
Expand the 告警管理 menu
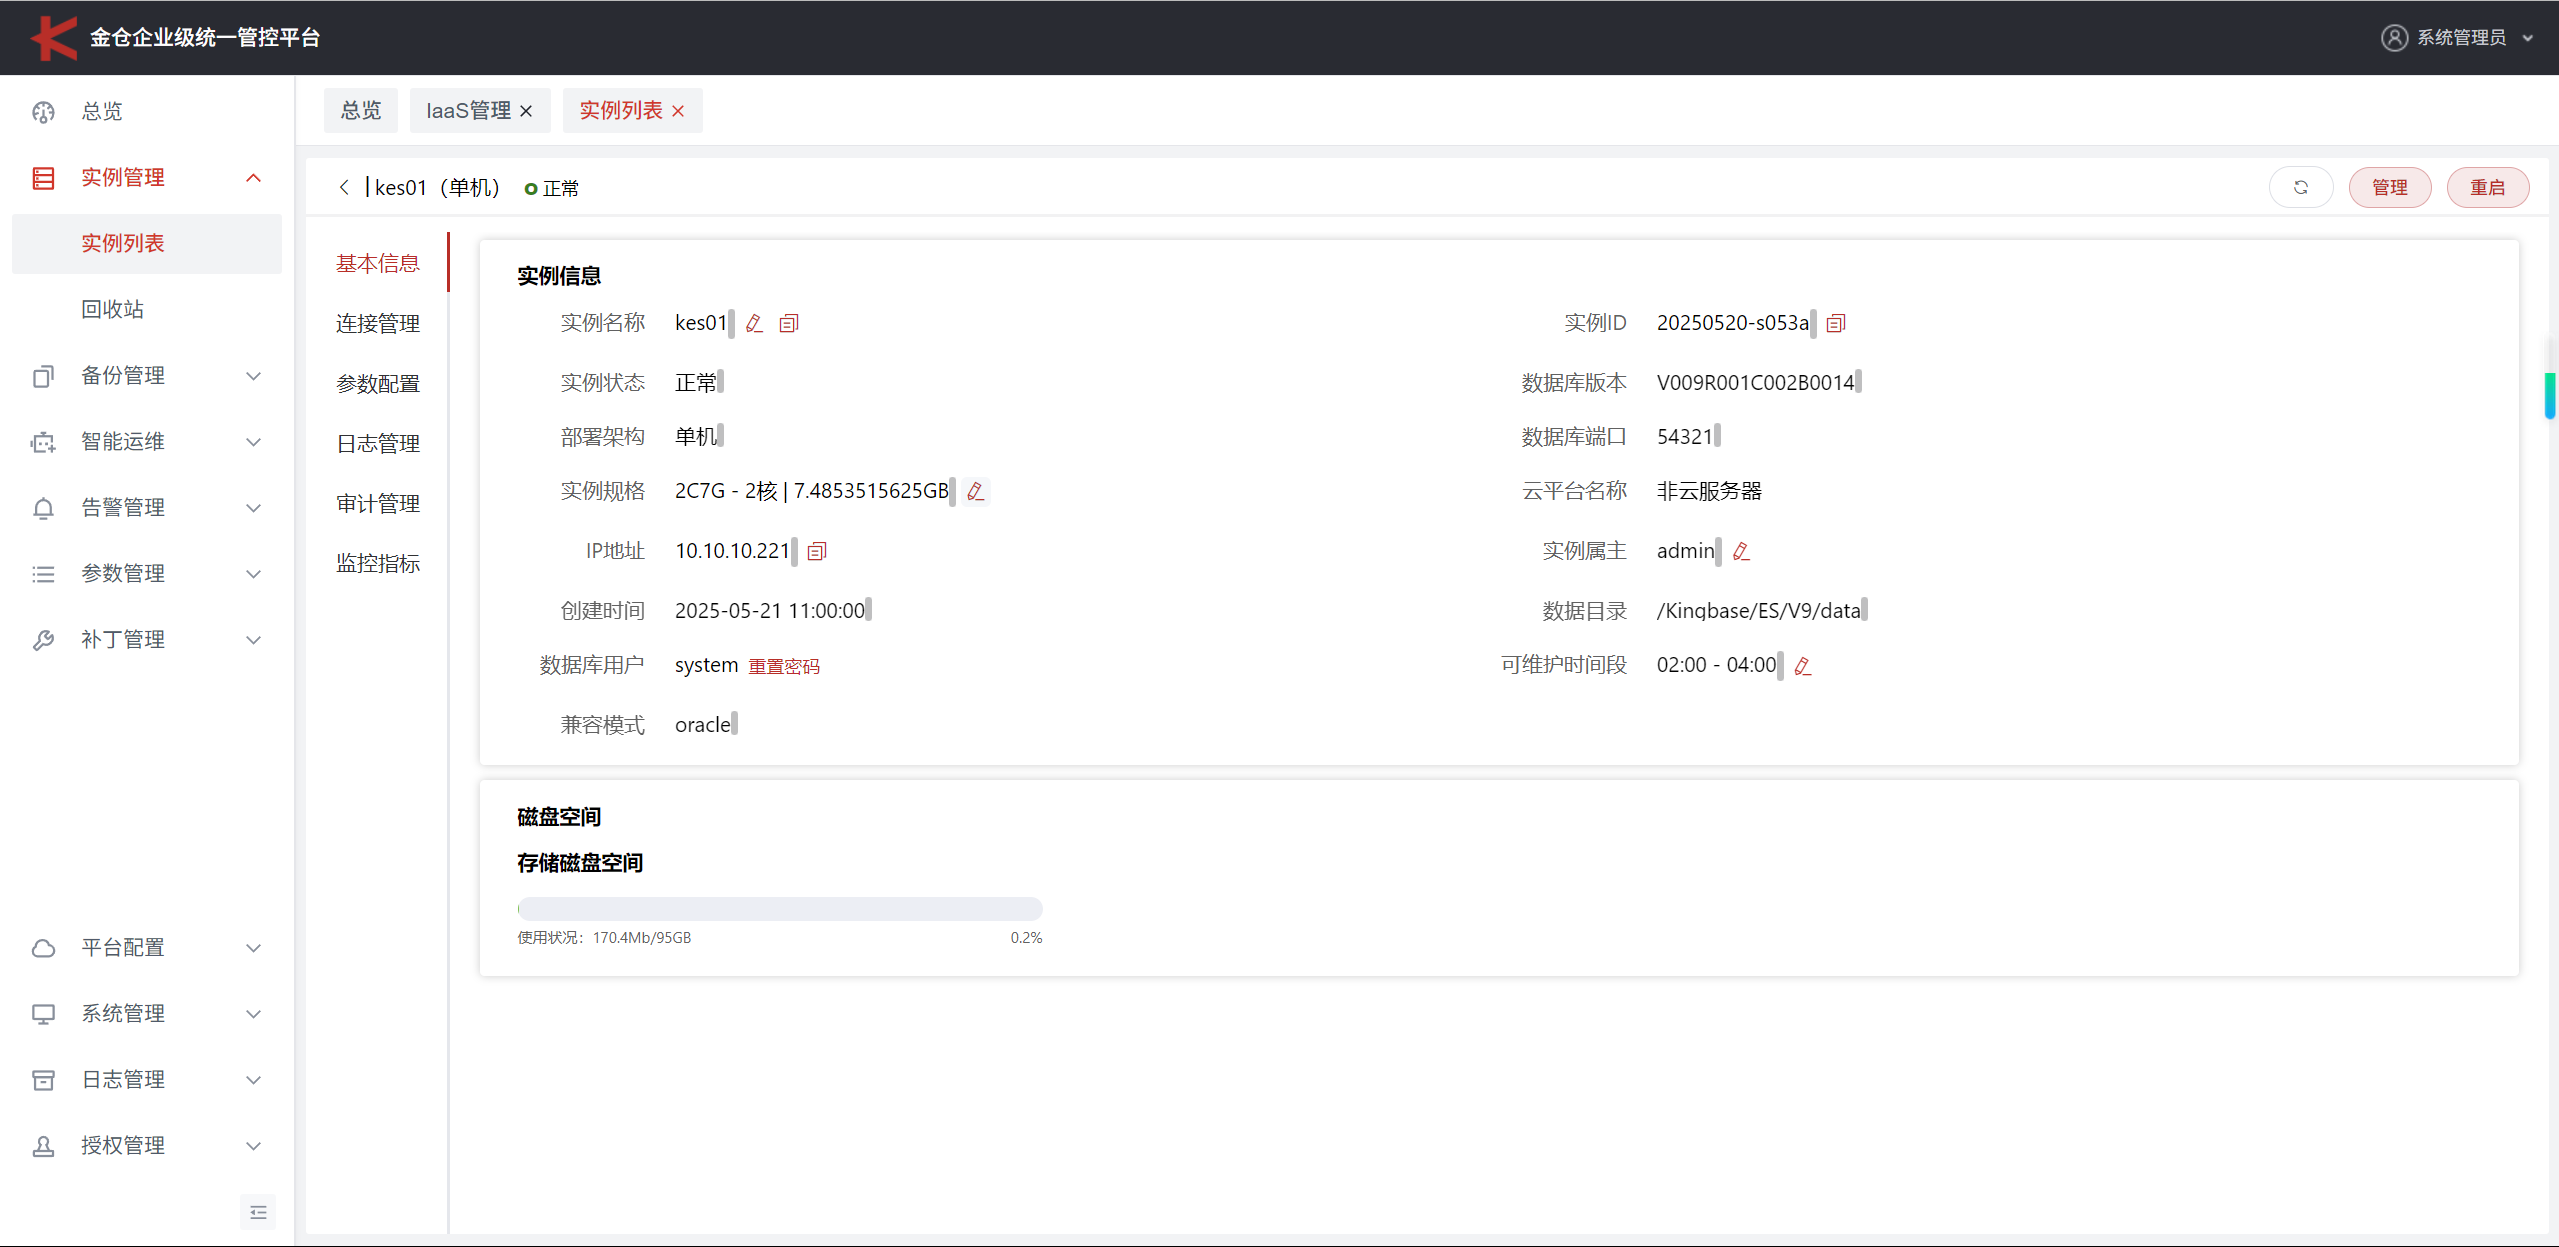coord(254,508)
